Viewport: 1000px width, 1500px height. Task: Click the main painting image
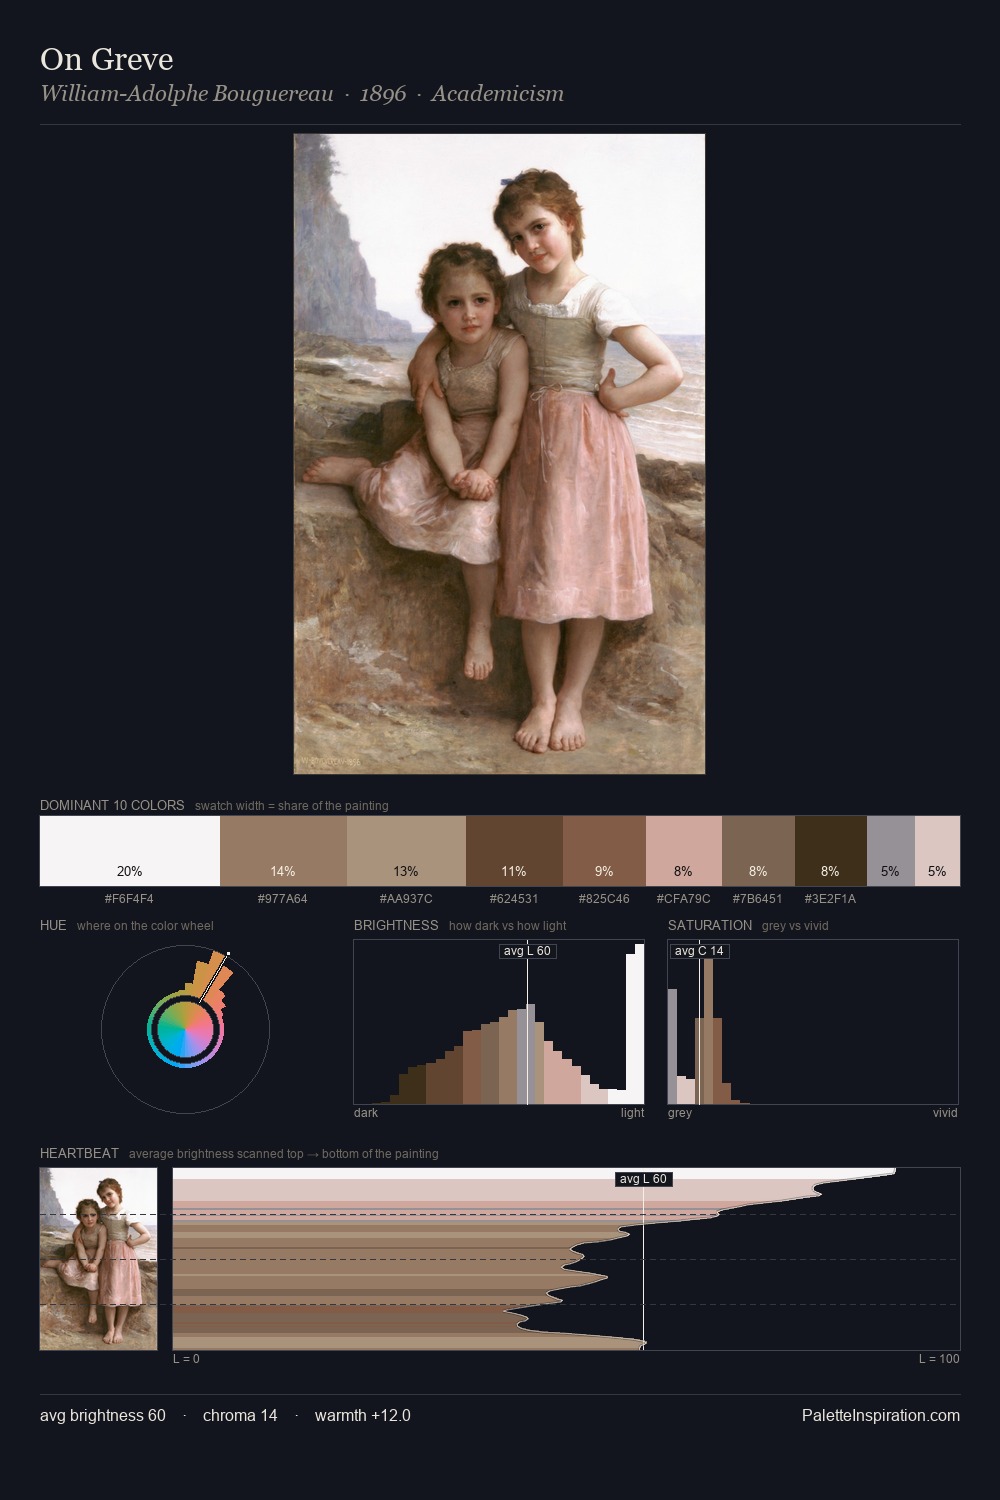(x=499, y=454)
